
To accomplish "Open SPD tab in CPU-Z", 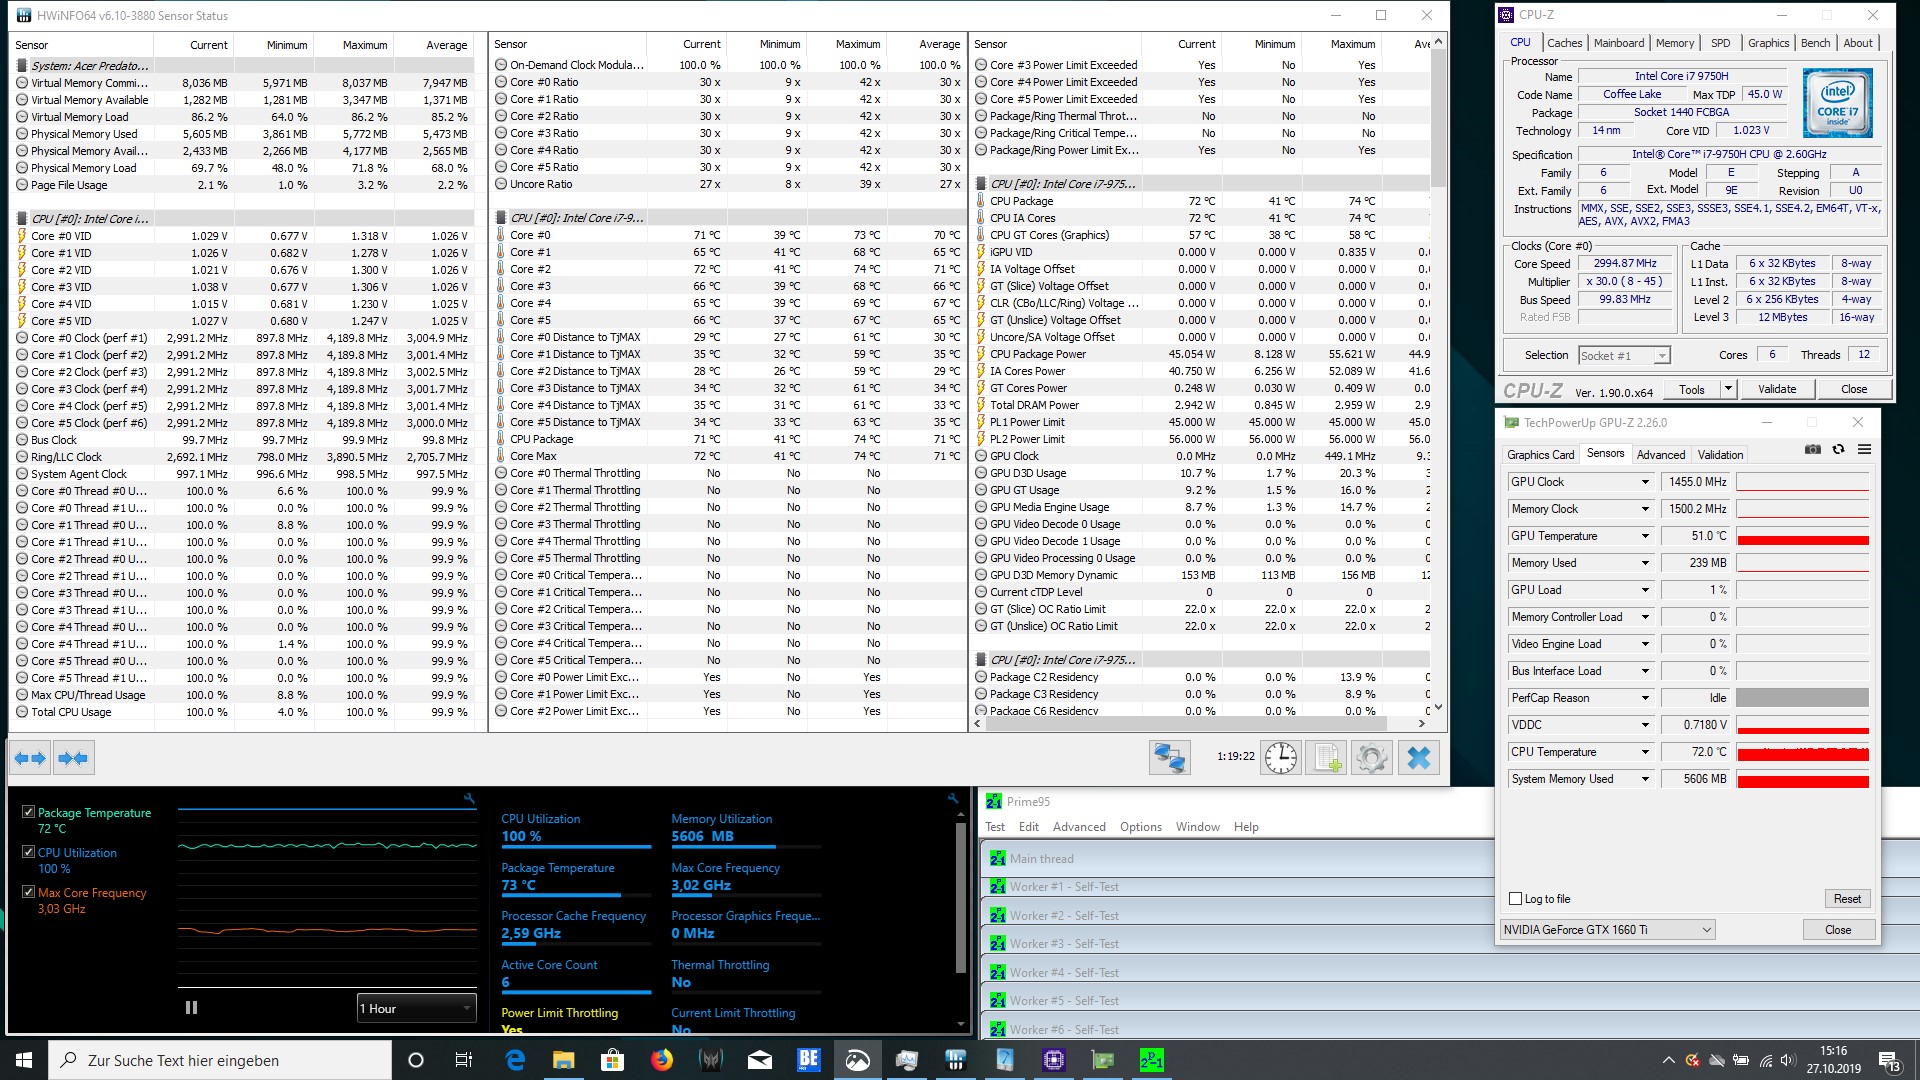I will click(x=1720, y=43).
